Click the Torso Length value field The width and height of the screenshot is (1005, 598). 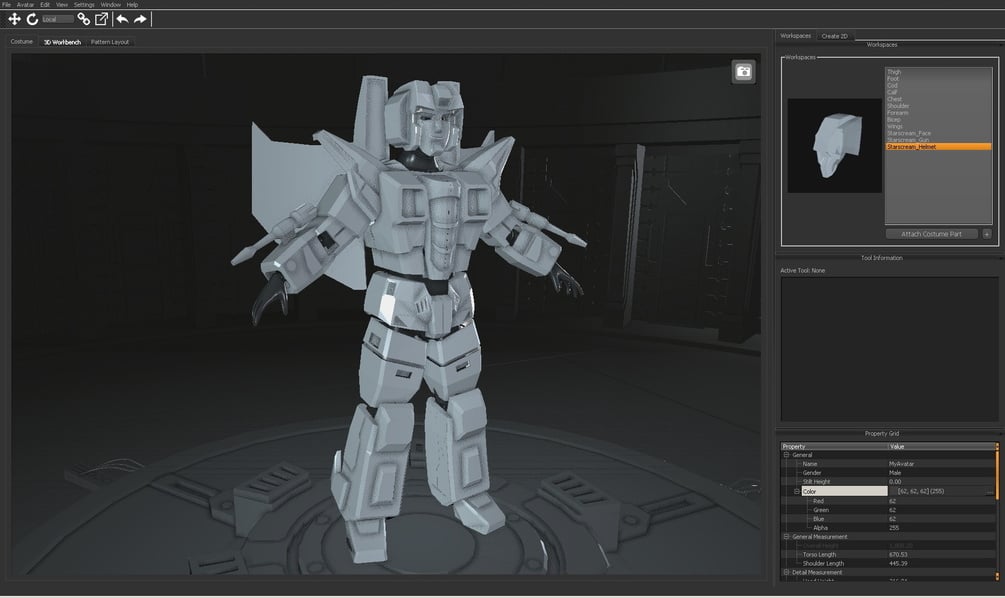pyautogui.click(x=942, y=554)
